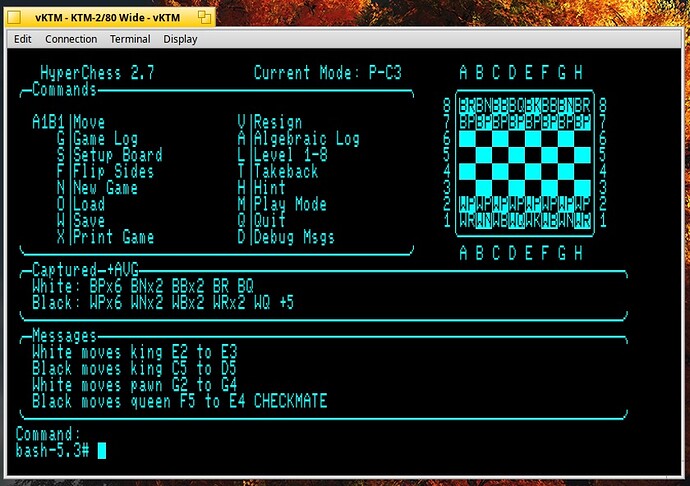Click the 'Algebraic Log' command line
The width and height of the screenshot is (690, 486).
(298, 139)
